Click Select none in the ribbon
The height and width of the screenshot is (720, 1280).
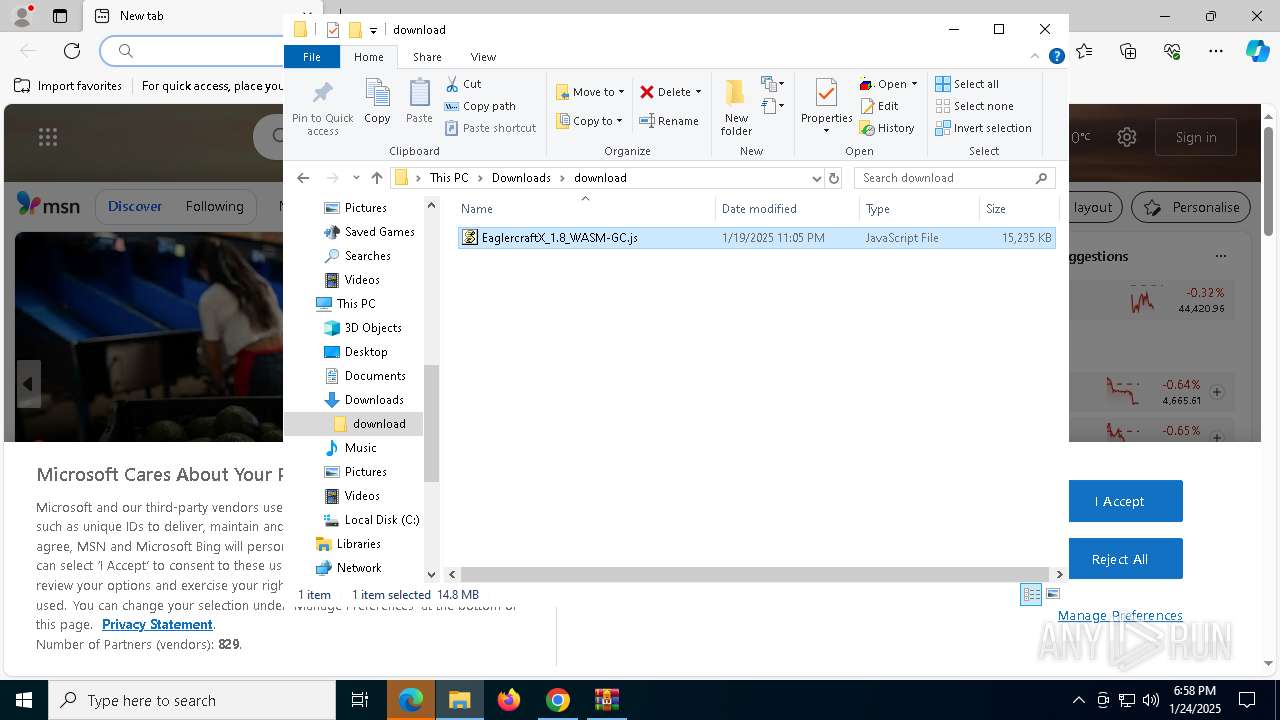974,106
